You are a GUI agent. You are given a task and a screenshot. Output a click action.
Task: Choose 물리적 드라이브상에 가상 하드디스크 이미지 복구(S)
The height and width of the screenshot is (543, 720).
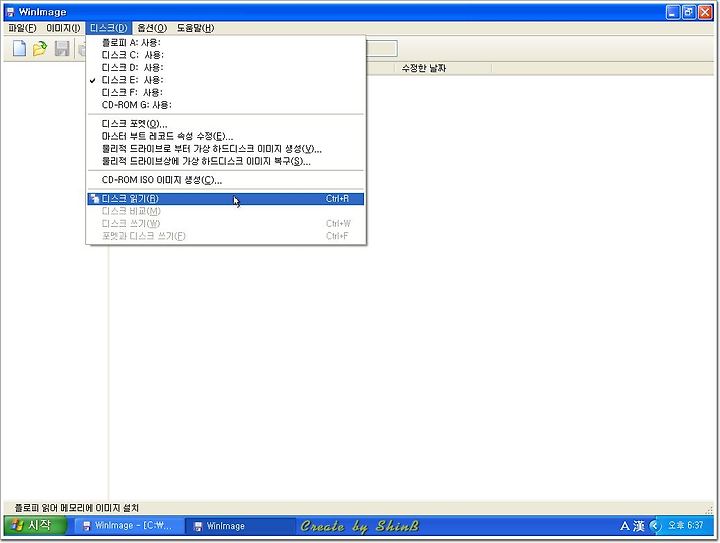pos(225,161)
